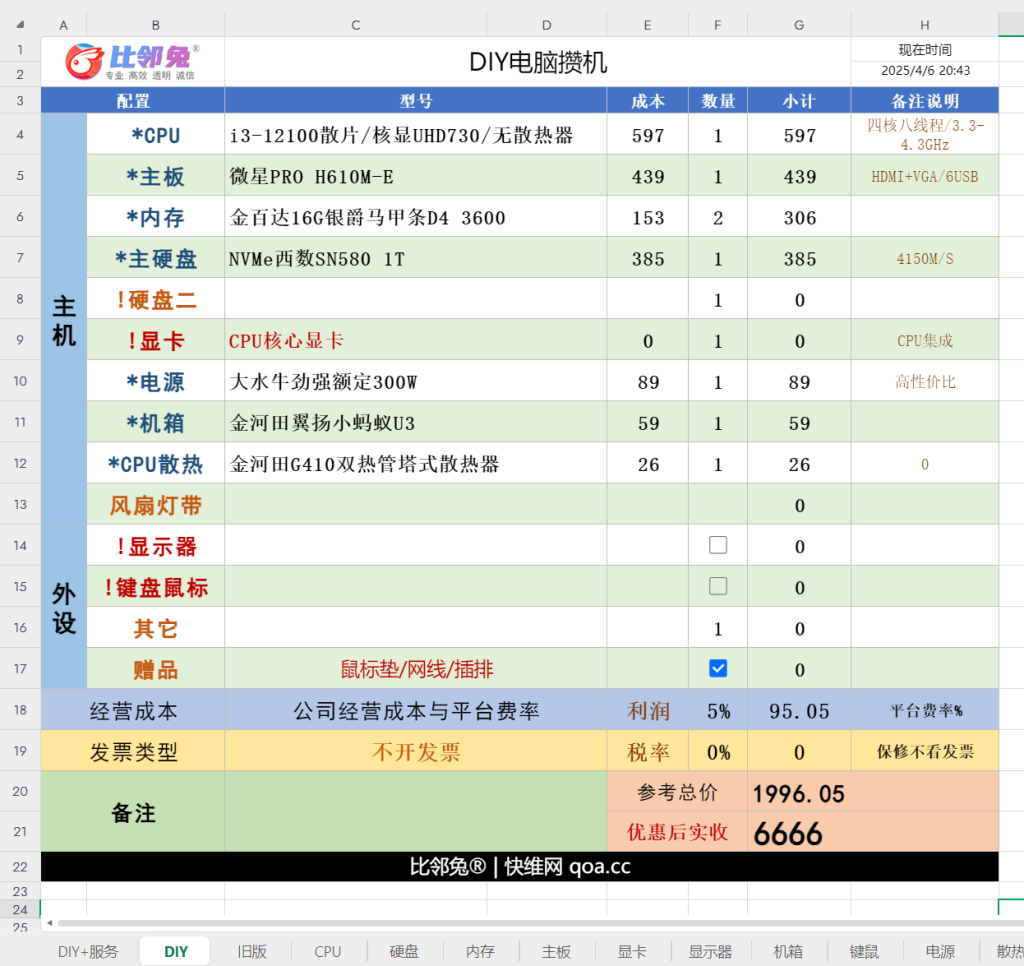This screenshot has height=966, width=1024.
Task: Click the 外设 merged category cell
Action: [x=64, y=607]
